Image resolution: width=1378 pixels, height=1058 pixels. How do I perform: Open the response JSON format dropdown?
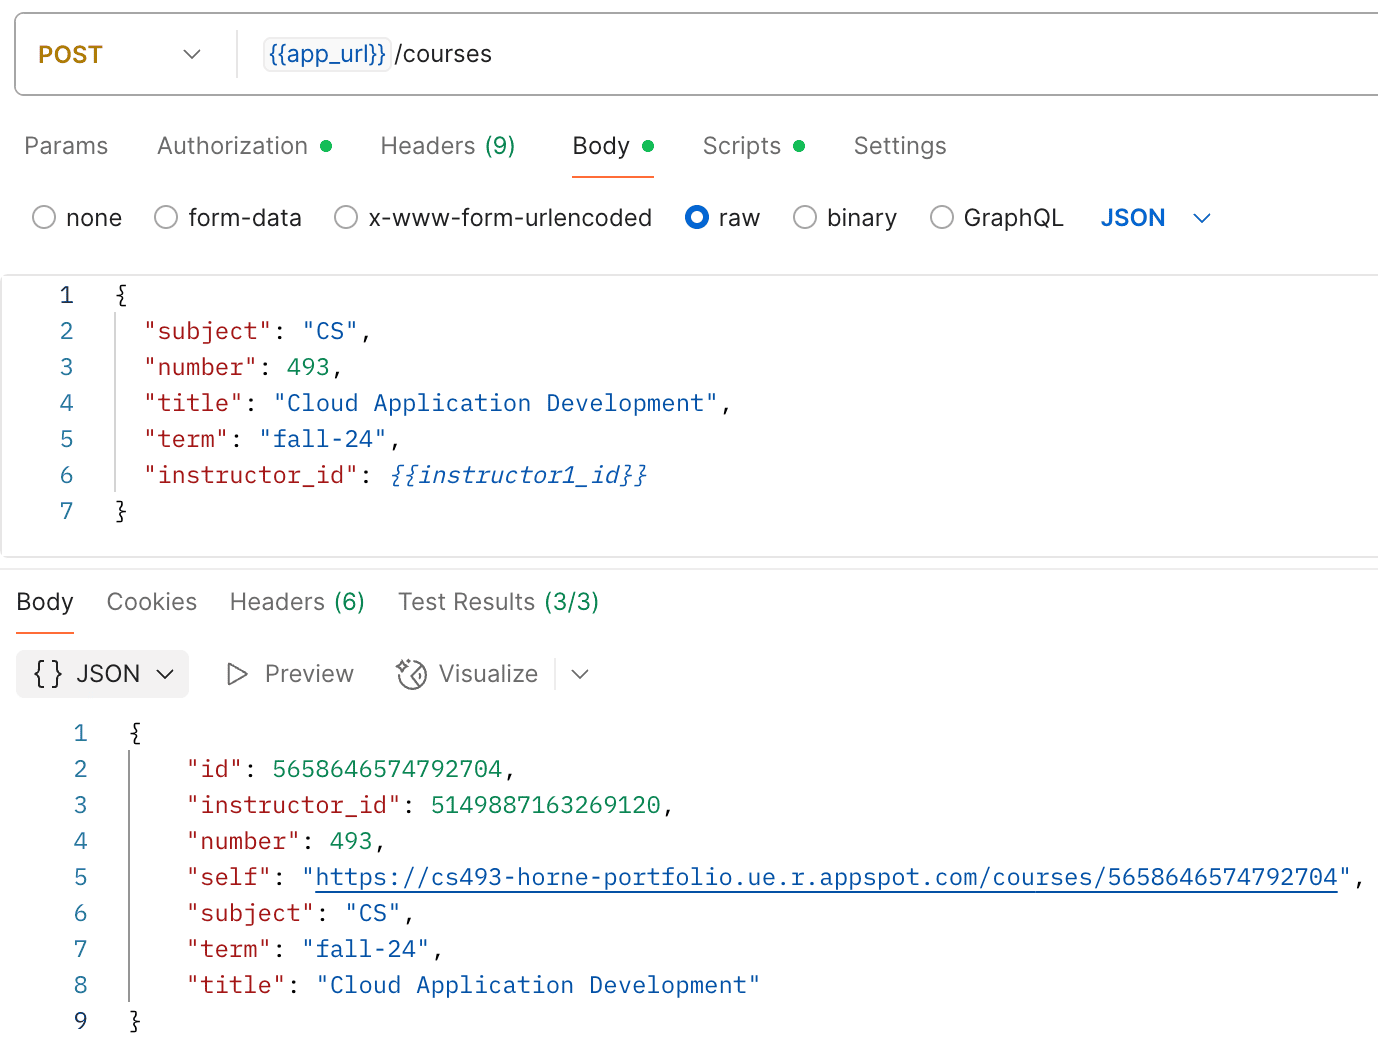103,674
